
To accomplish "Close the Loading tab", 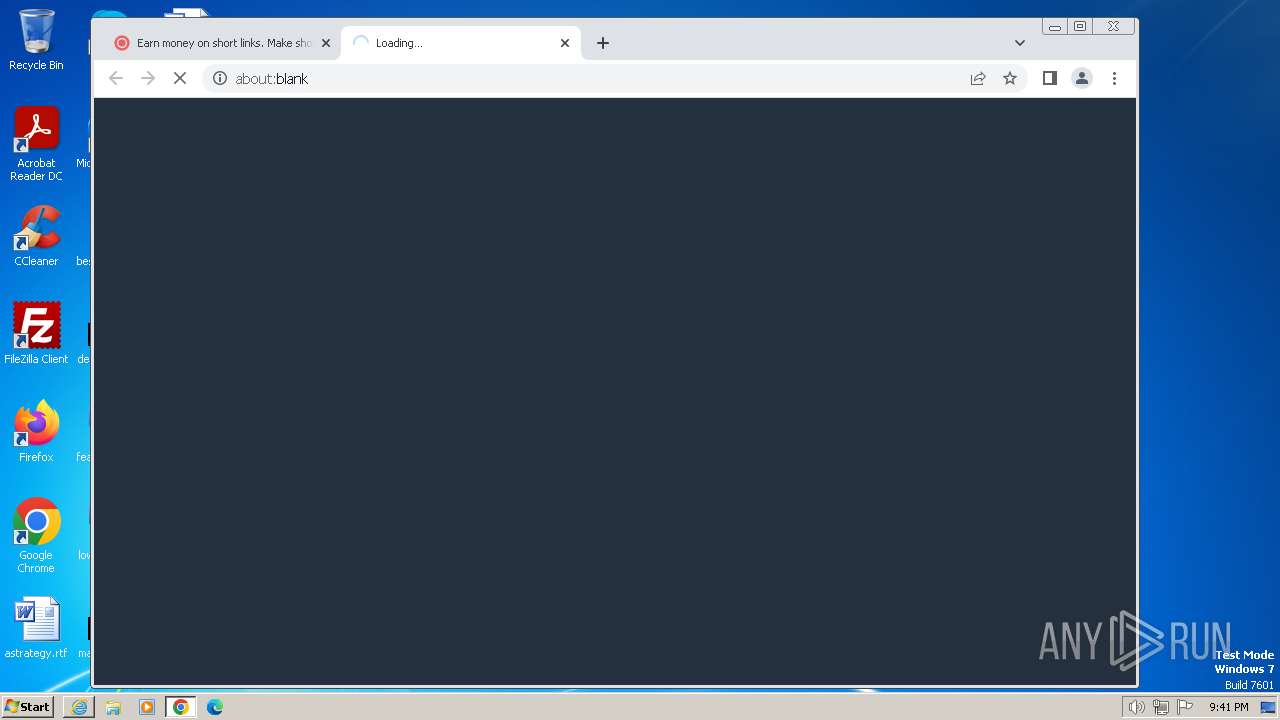I will click(x=565, y=43).
